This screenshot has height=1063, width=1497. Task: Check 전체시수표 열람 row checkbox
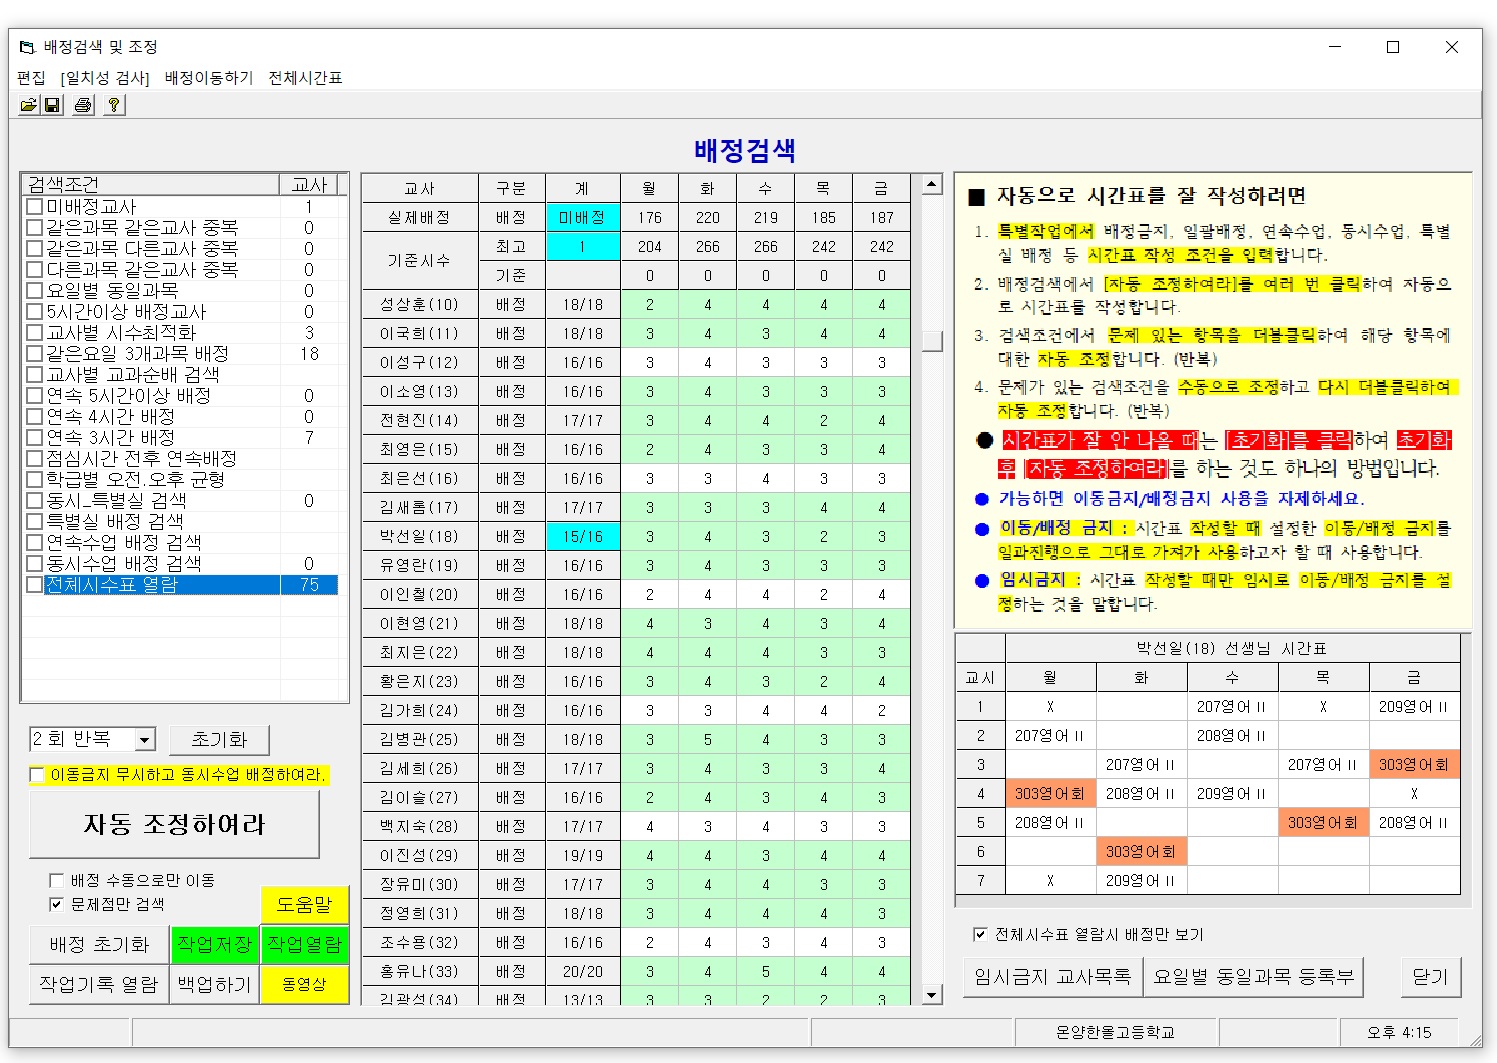point(35,585)
